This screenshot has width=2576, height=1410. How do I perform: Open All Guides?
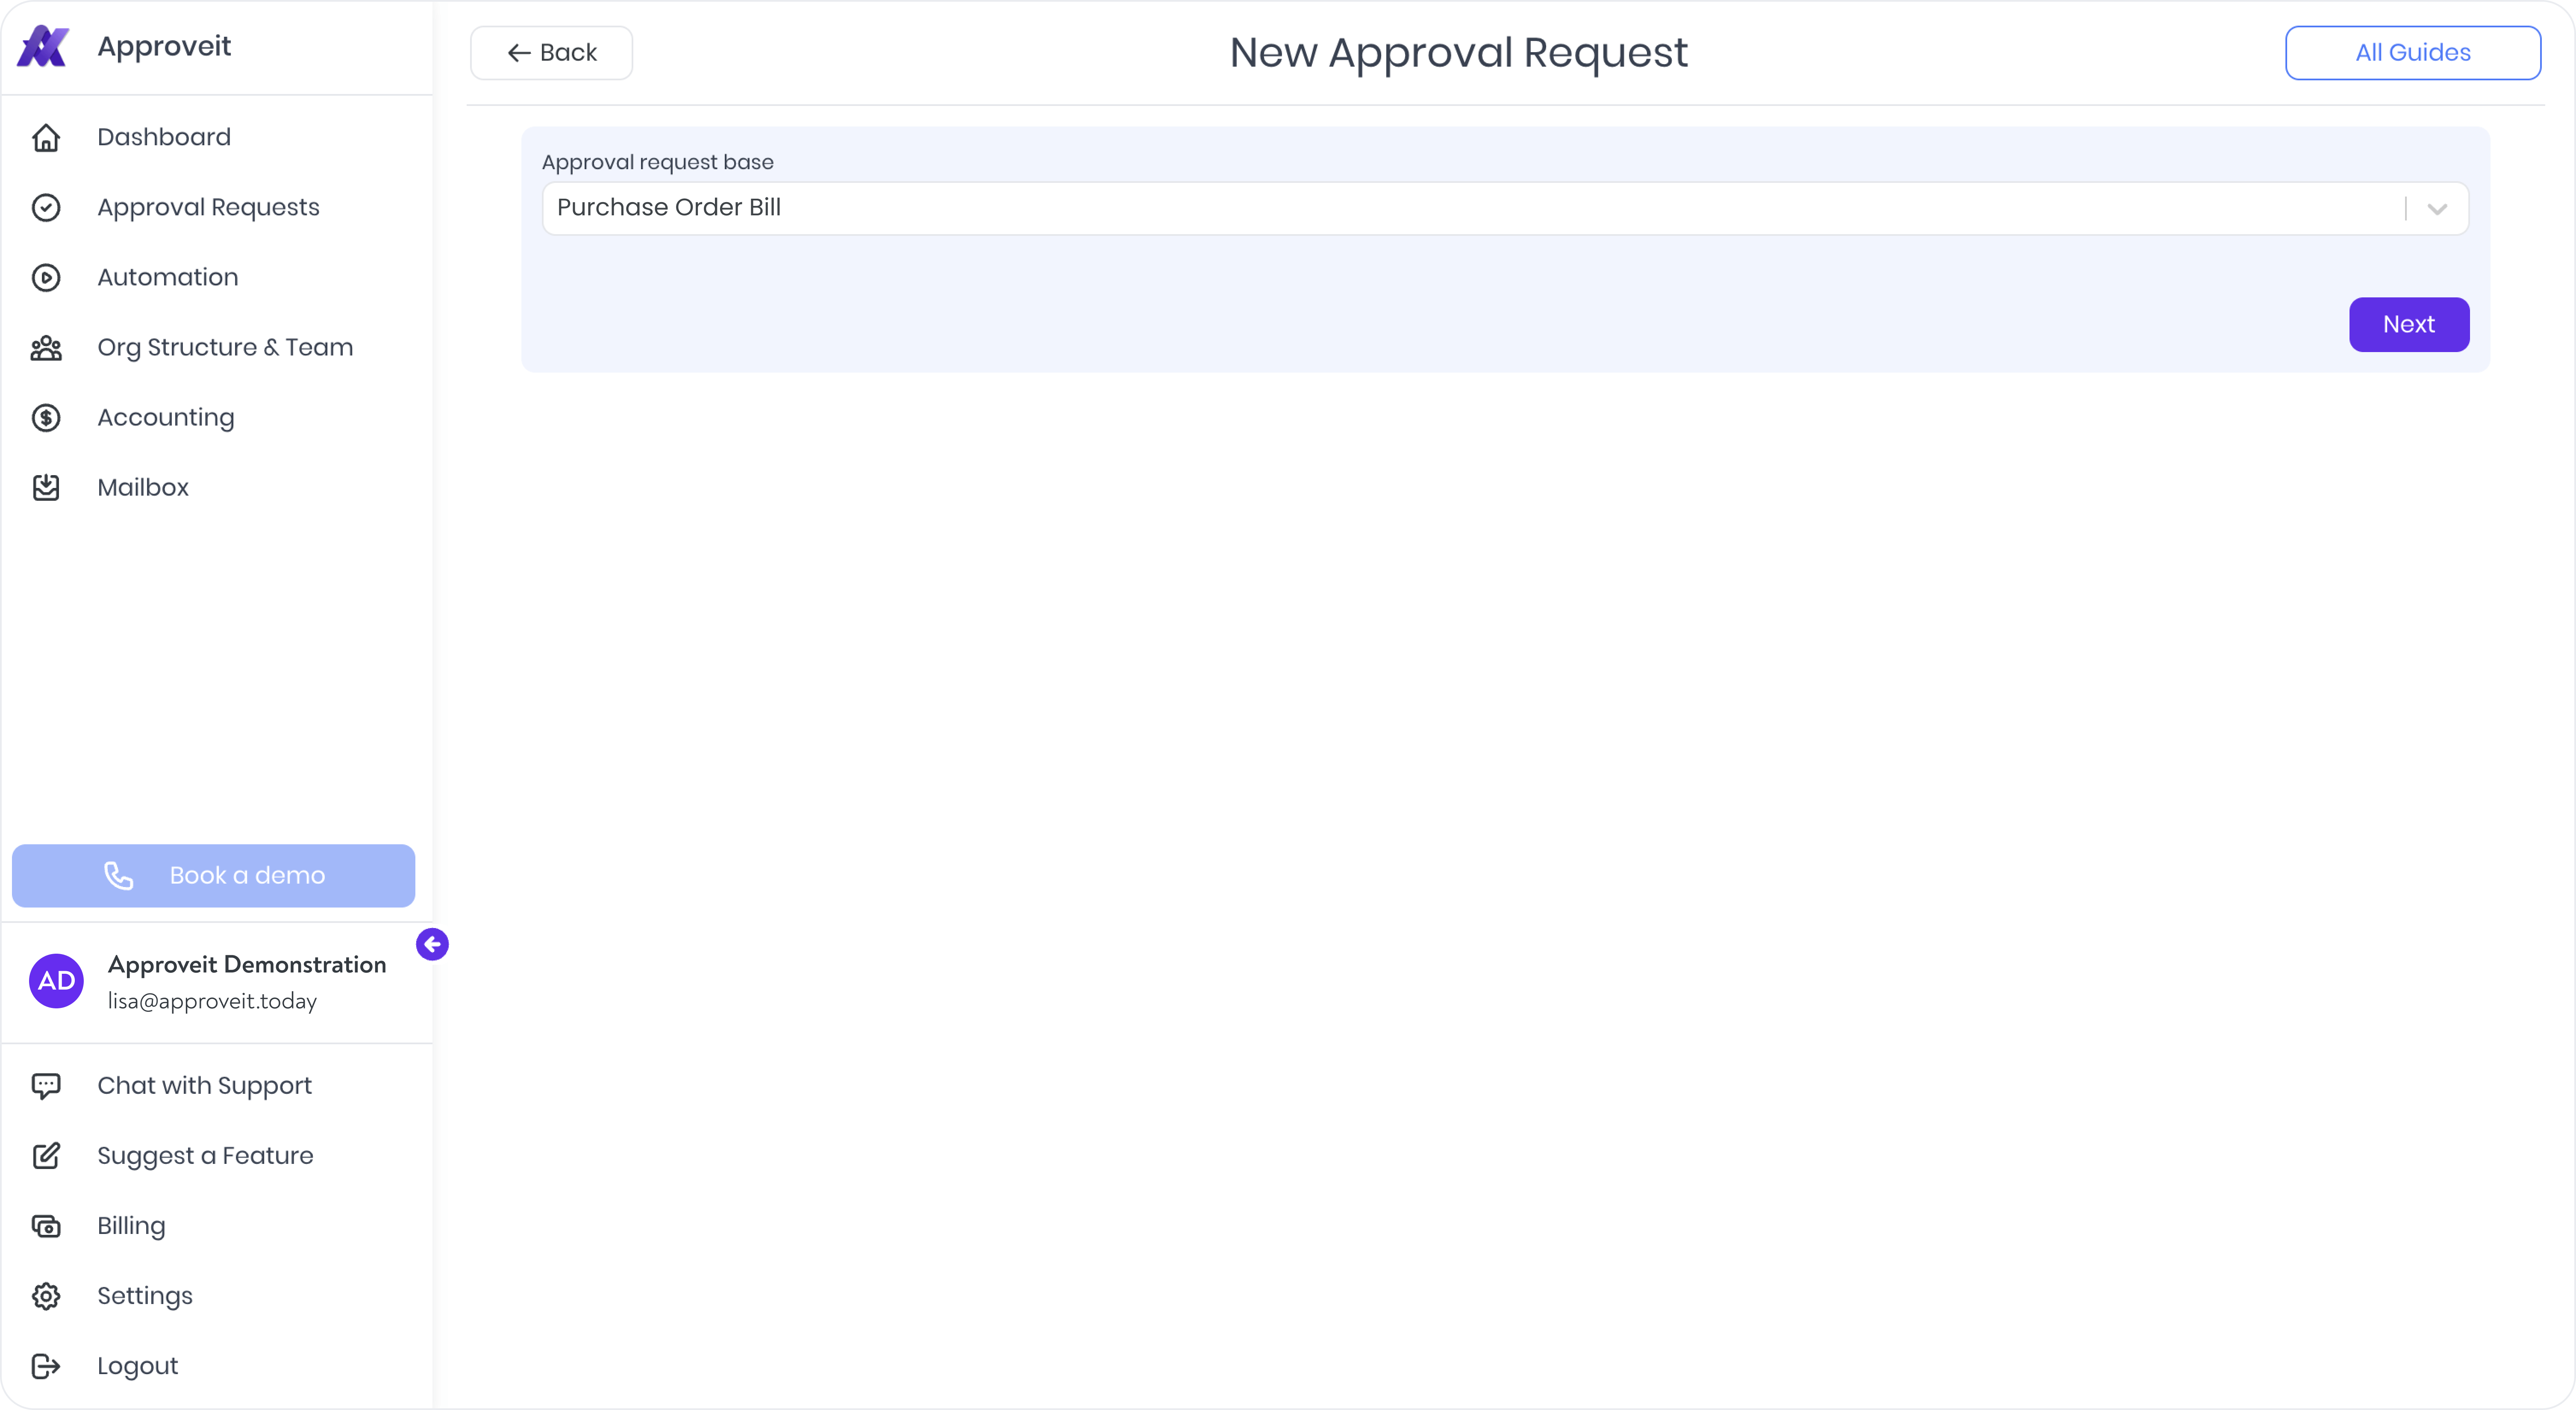(x=2412, y=53)
